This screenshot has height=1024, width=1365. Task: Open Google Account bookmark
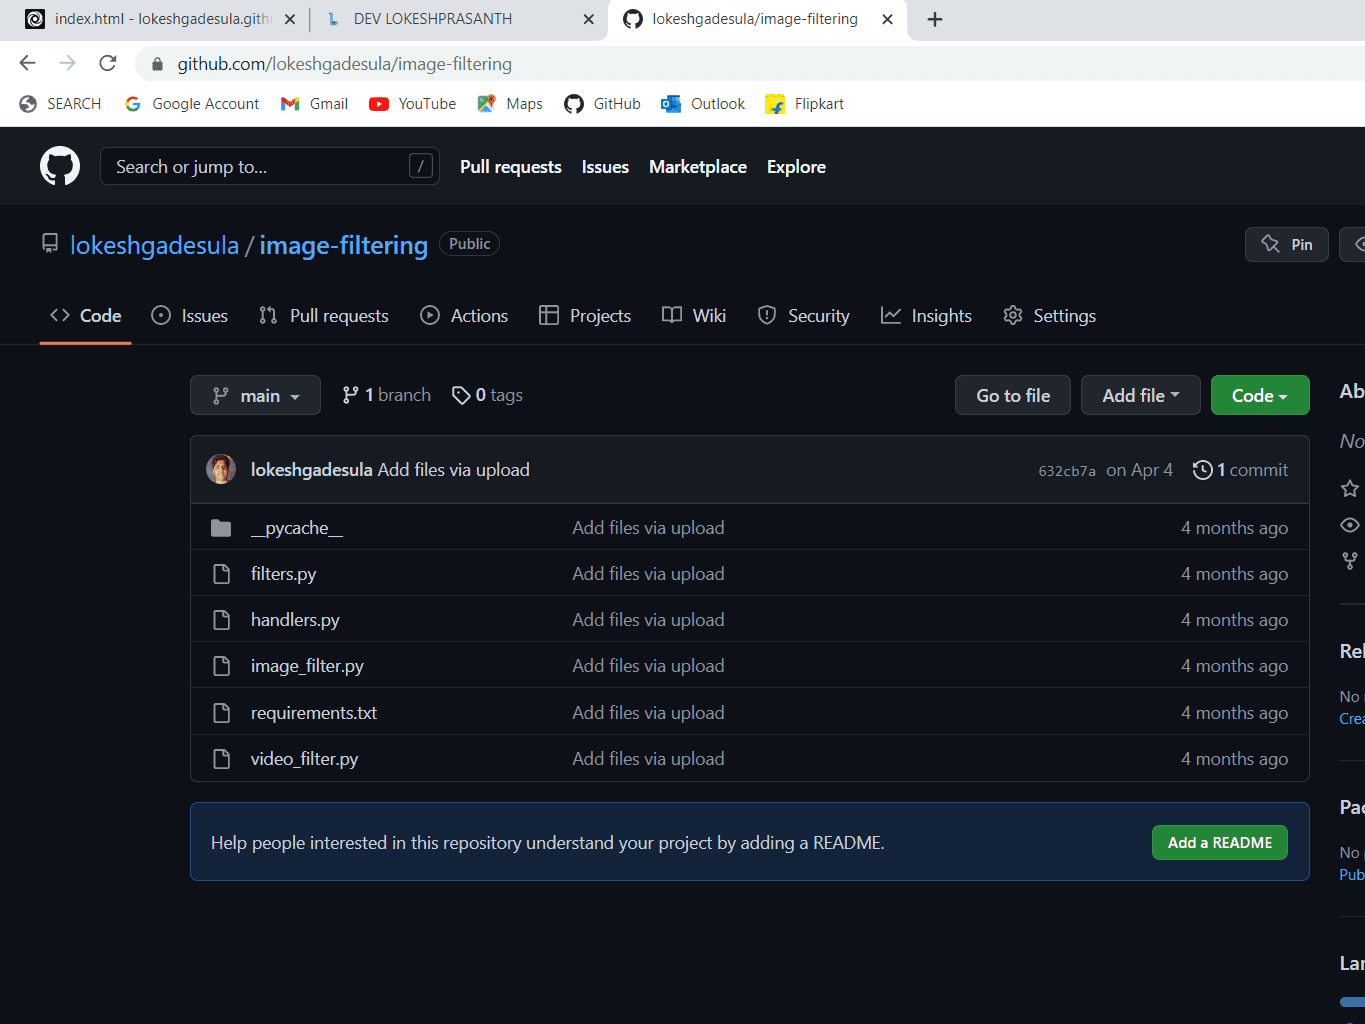click(x=191, y=104)
